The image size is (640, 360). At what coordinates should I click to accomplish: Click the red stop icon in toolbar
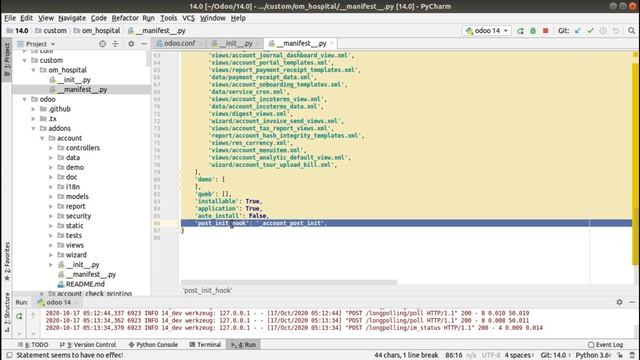545,31
